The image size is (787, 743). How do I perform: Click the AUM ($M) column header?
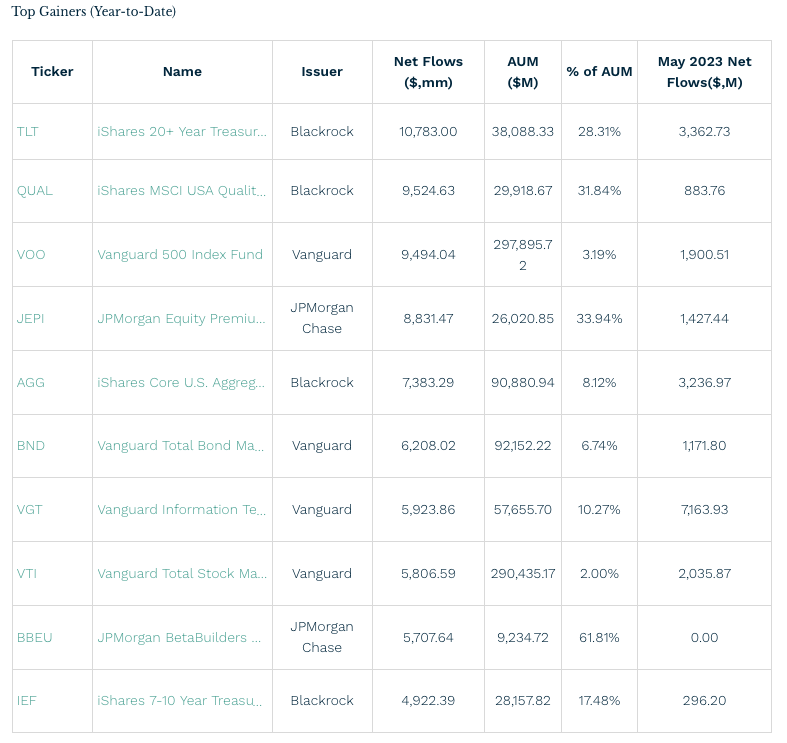[x=522, y=72]
